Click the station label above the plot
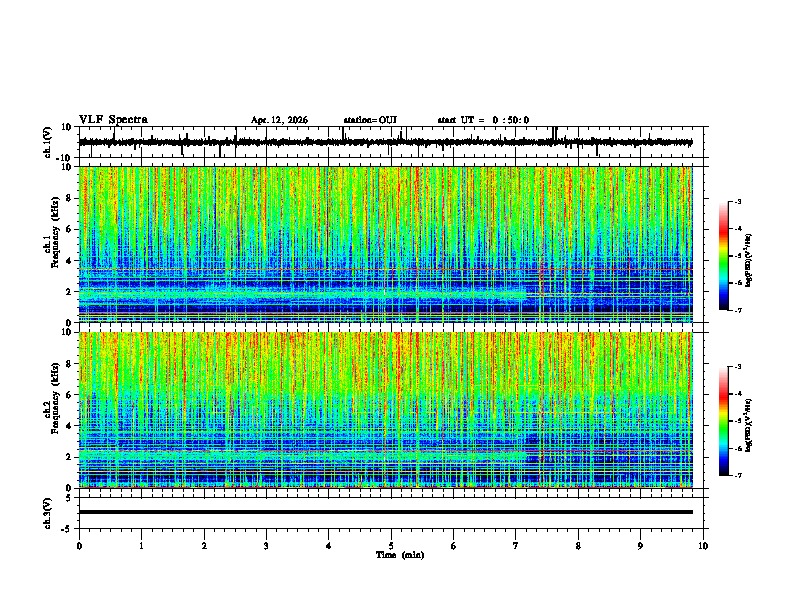The width and height of the screenshot is (792, 612). click(x=370, y=120)
